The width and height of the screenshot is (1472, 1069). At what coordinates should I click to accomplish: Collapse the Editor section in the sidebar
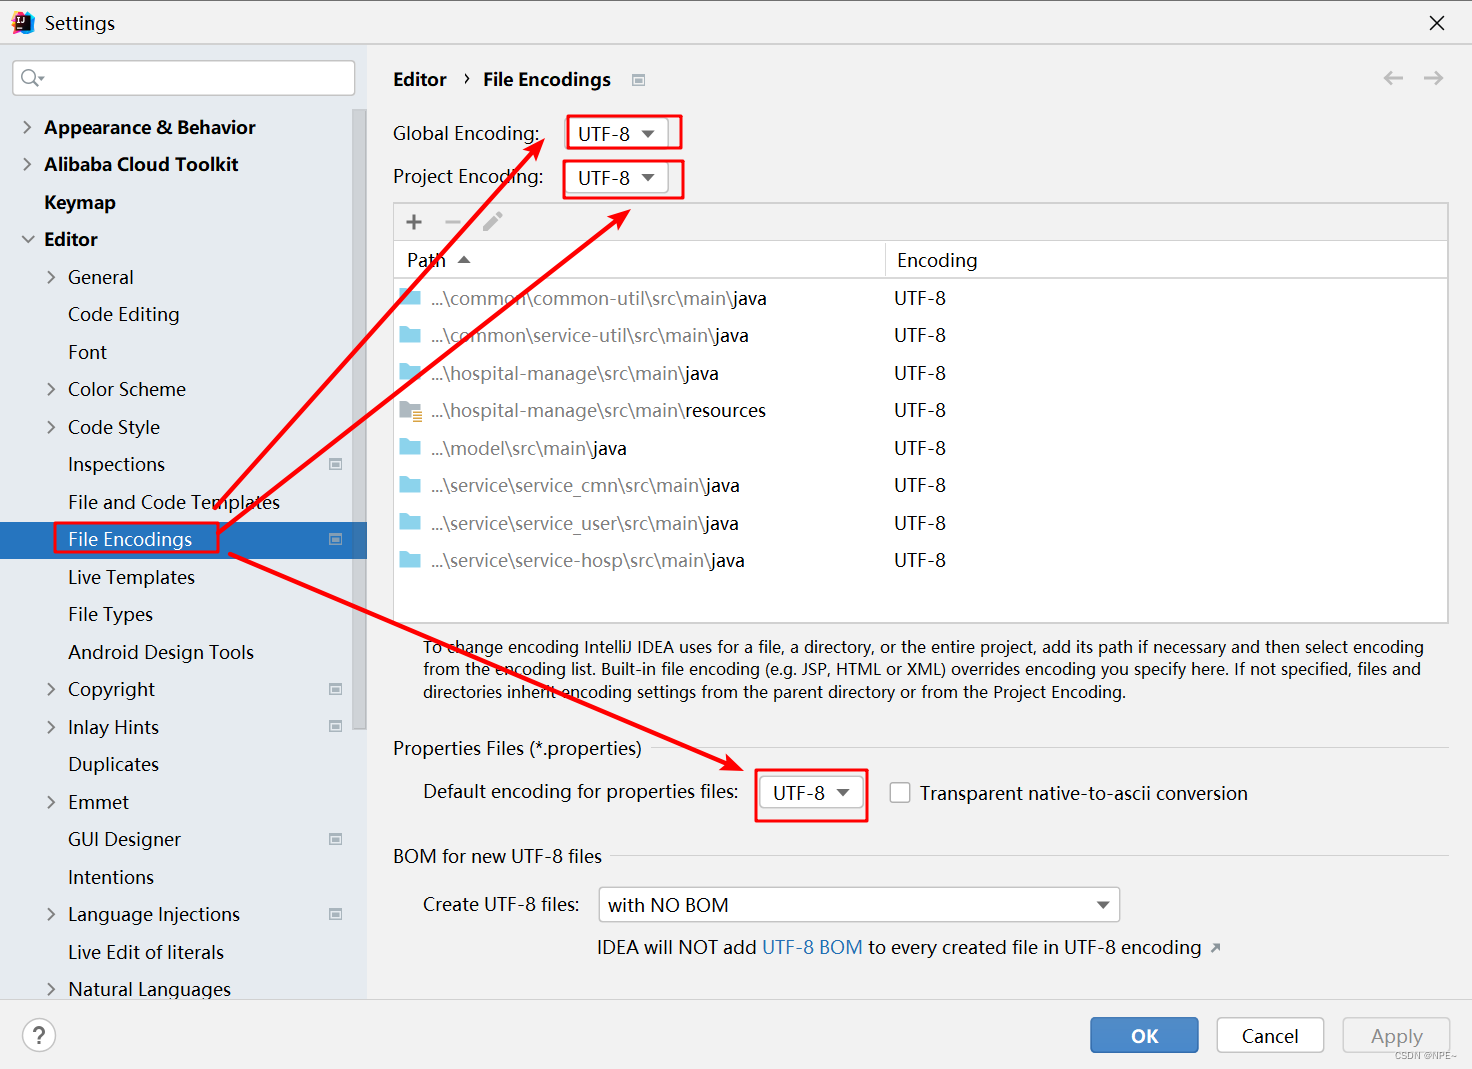coord(28,239)
